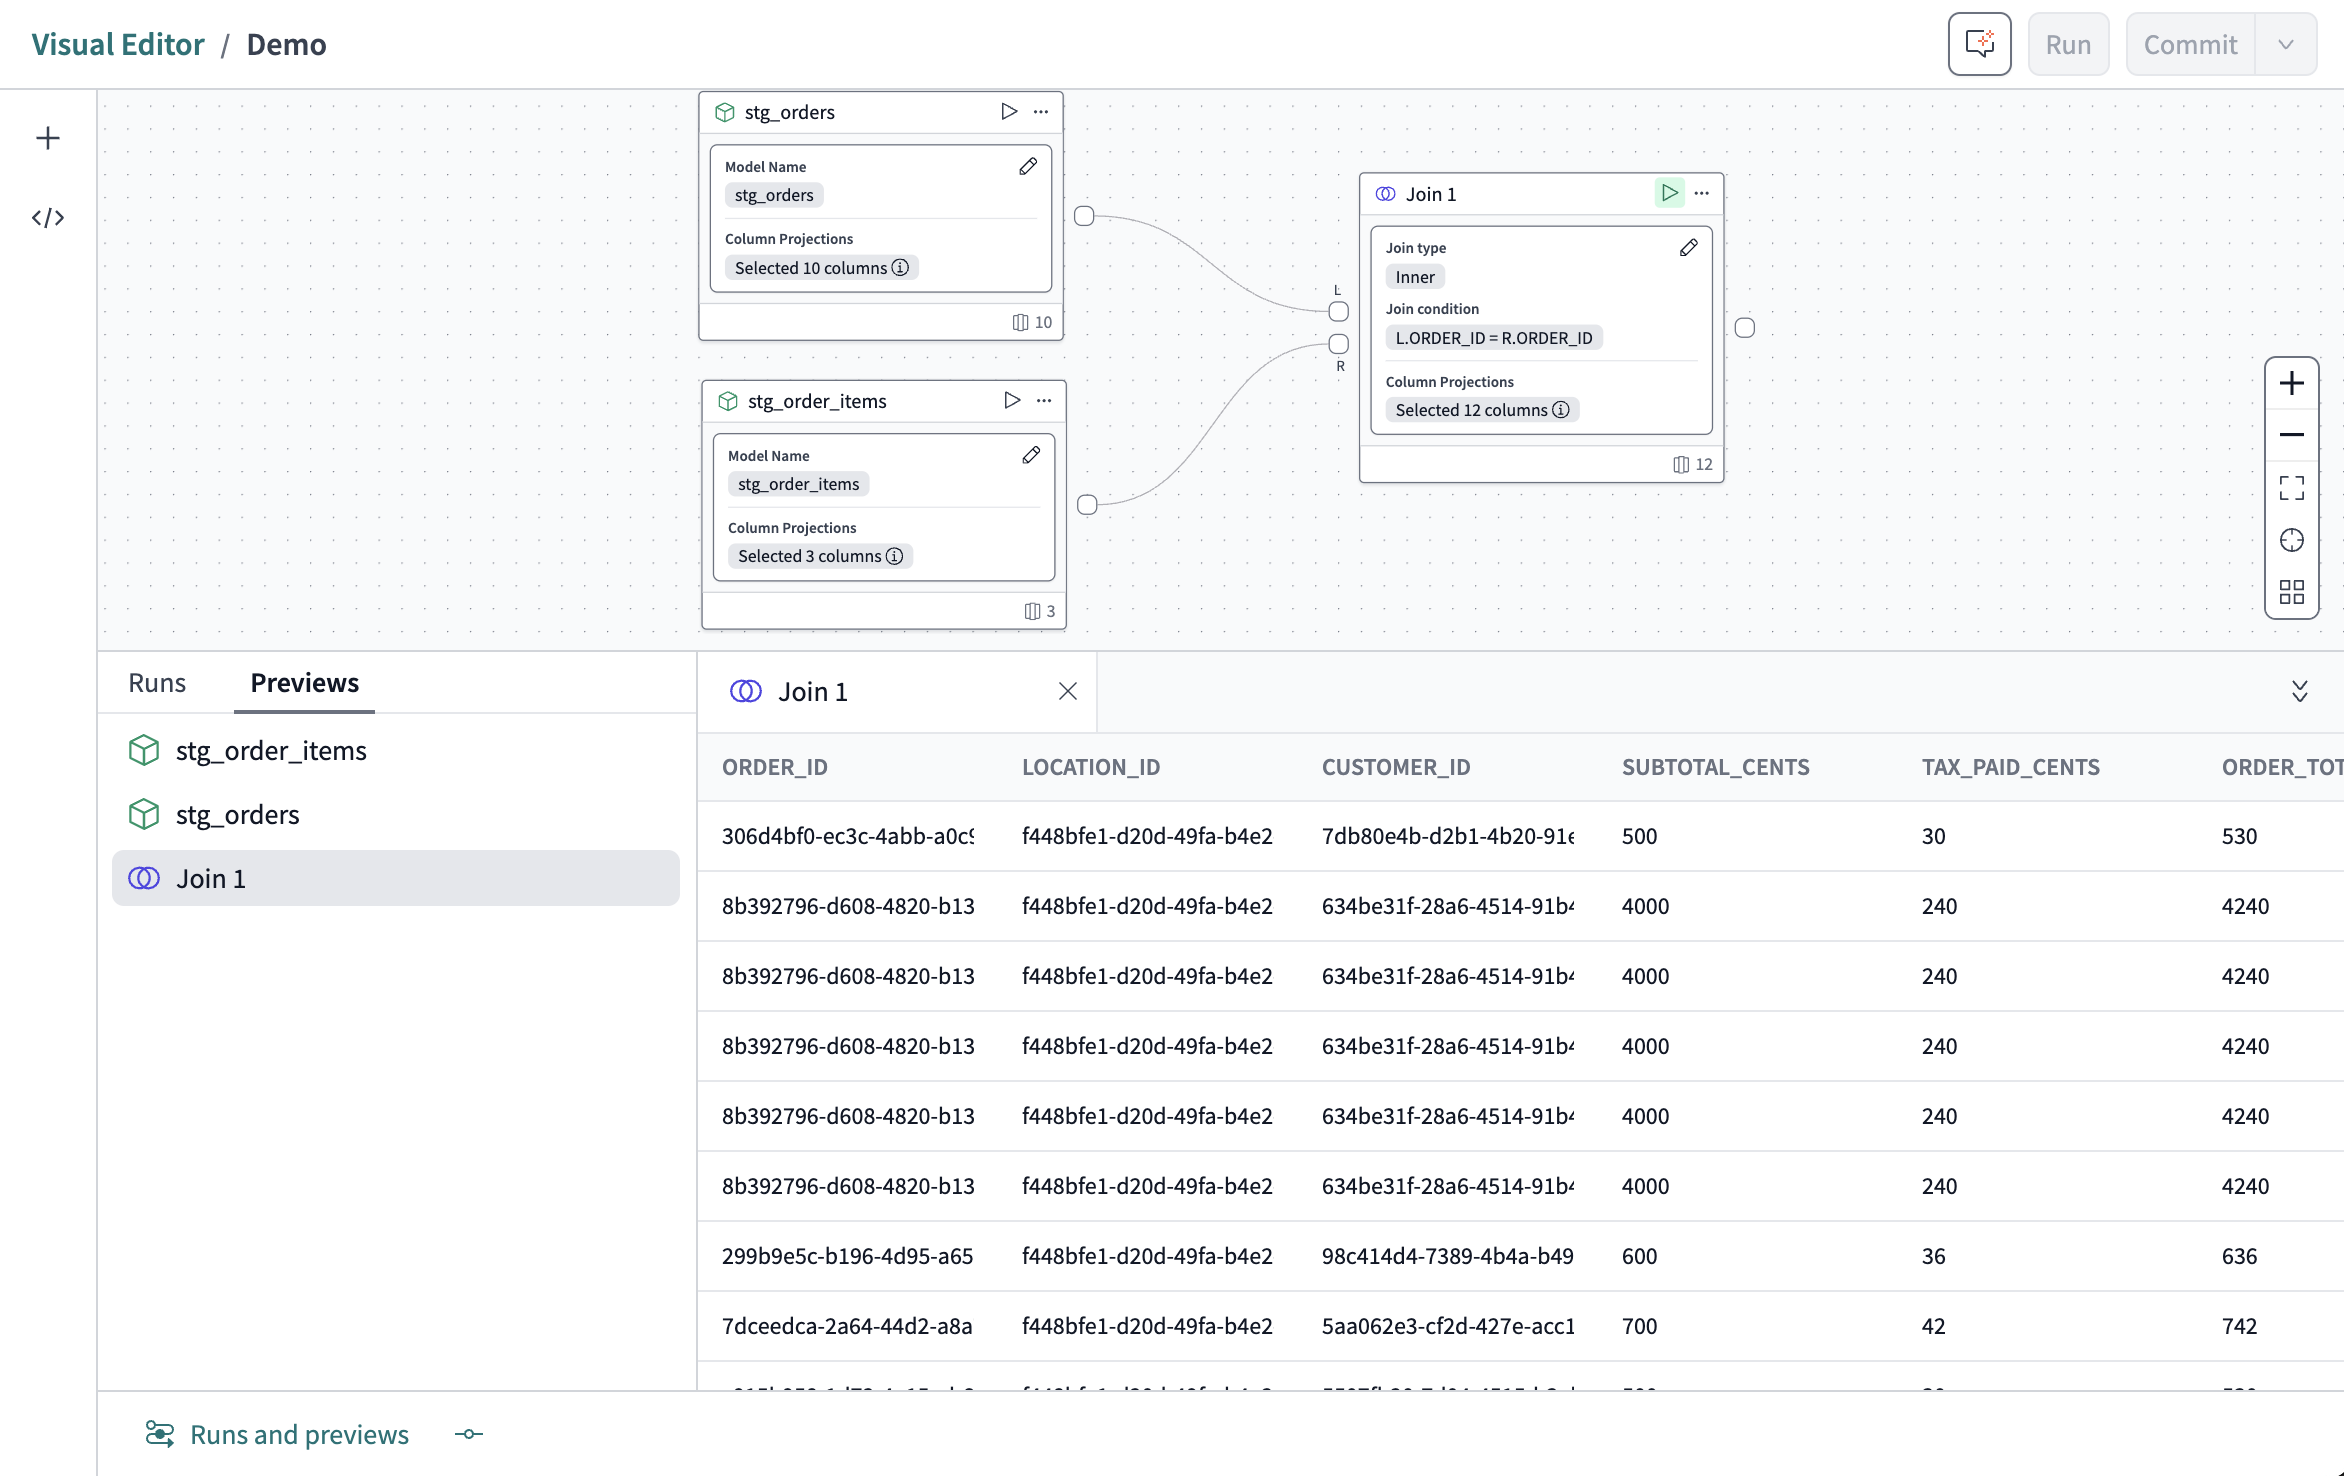
Task: Open the Commit dropdown arrow
Action: pos(2286,43)
